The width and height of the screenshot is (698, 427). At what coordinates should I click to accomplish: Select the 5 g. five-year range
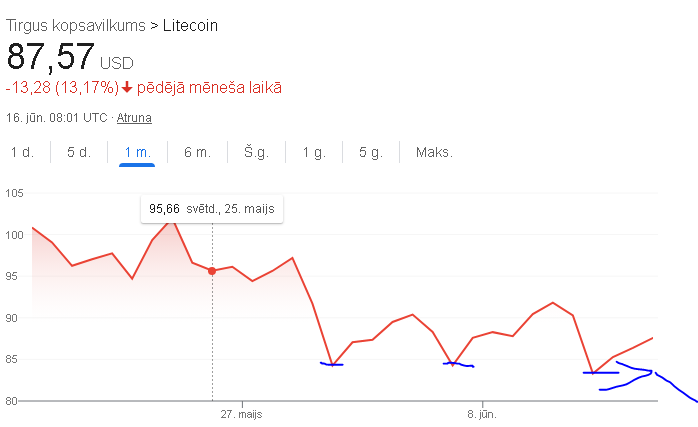pyautogui.click(x=371, y=152)
